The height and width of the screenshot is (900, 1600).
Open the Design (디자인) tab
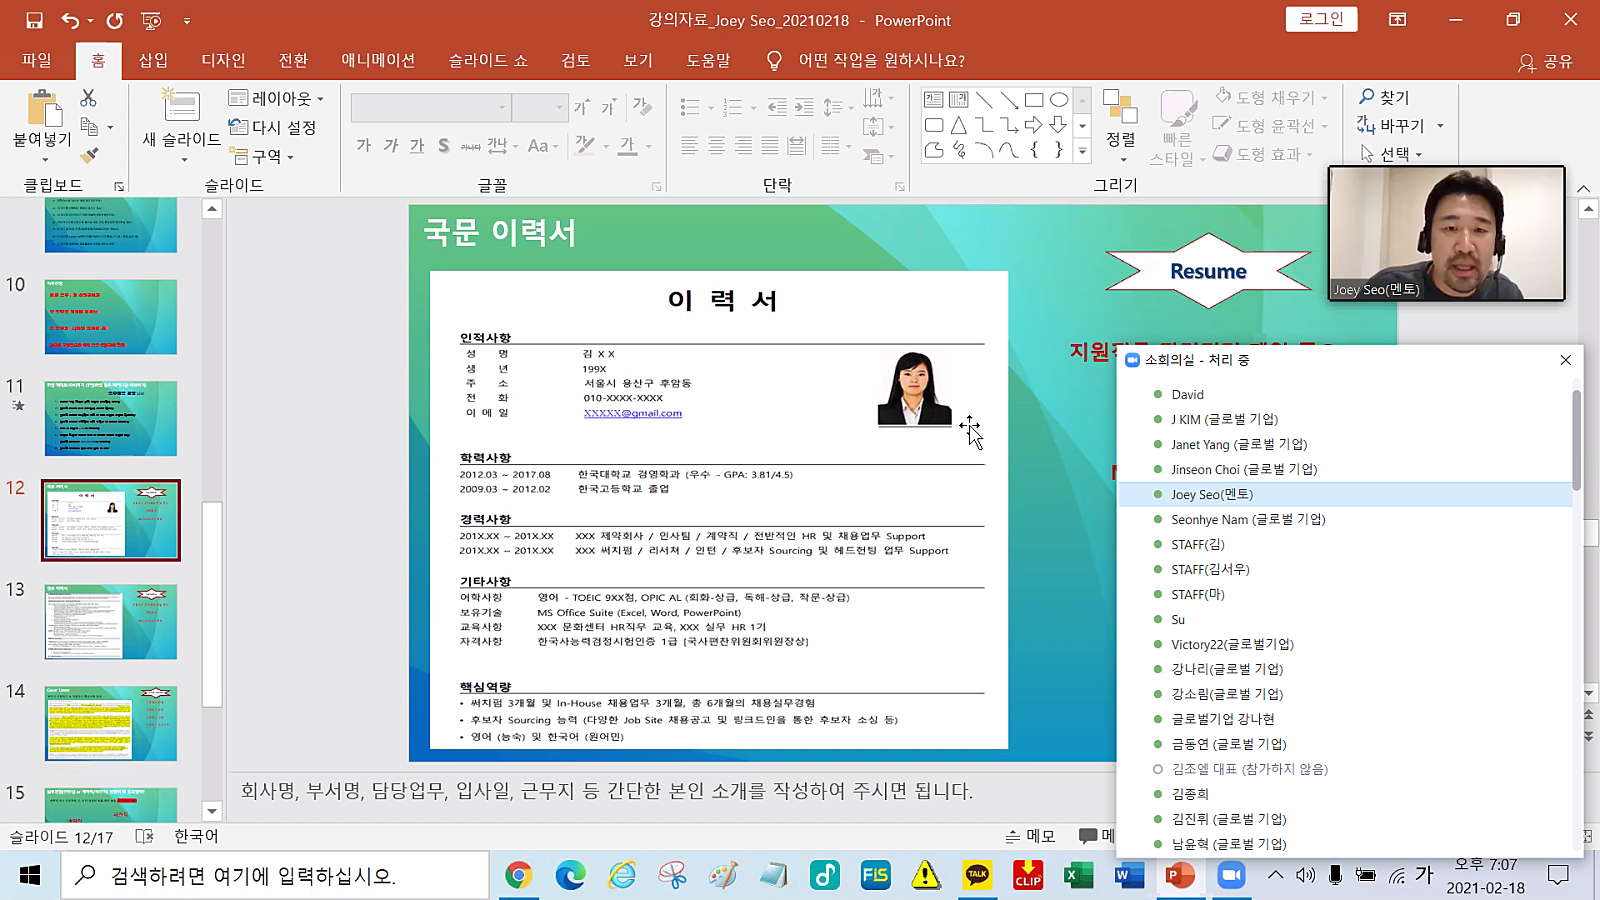point(223,60)
